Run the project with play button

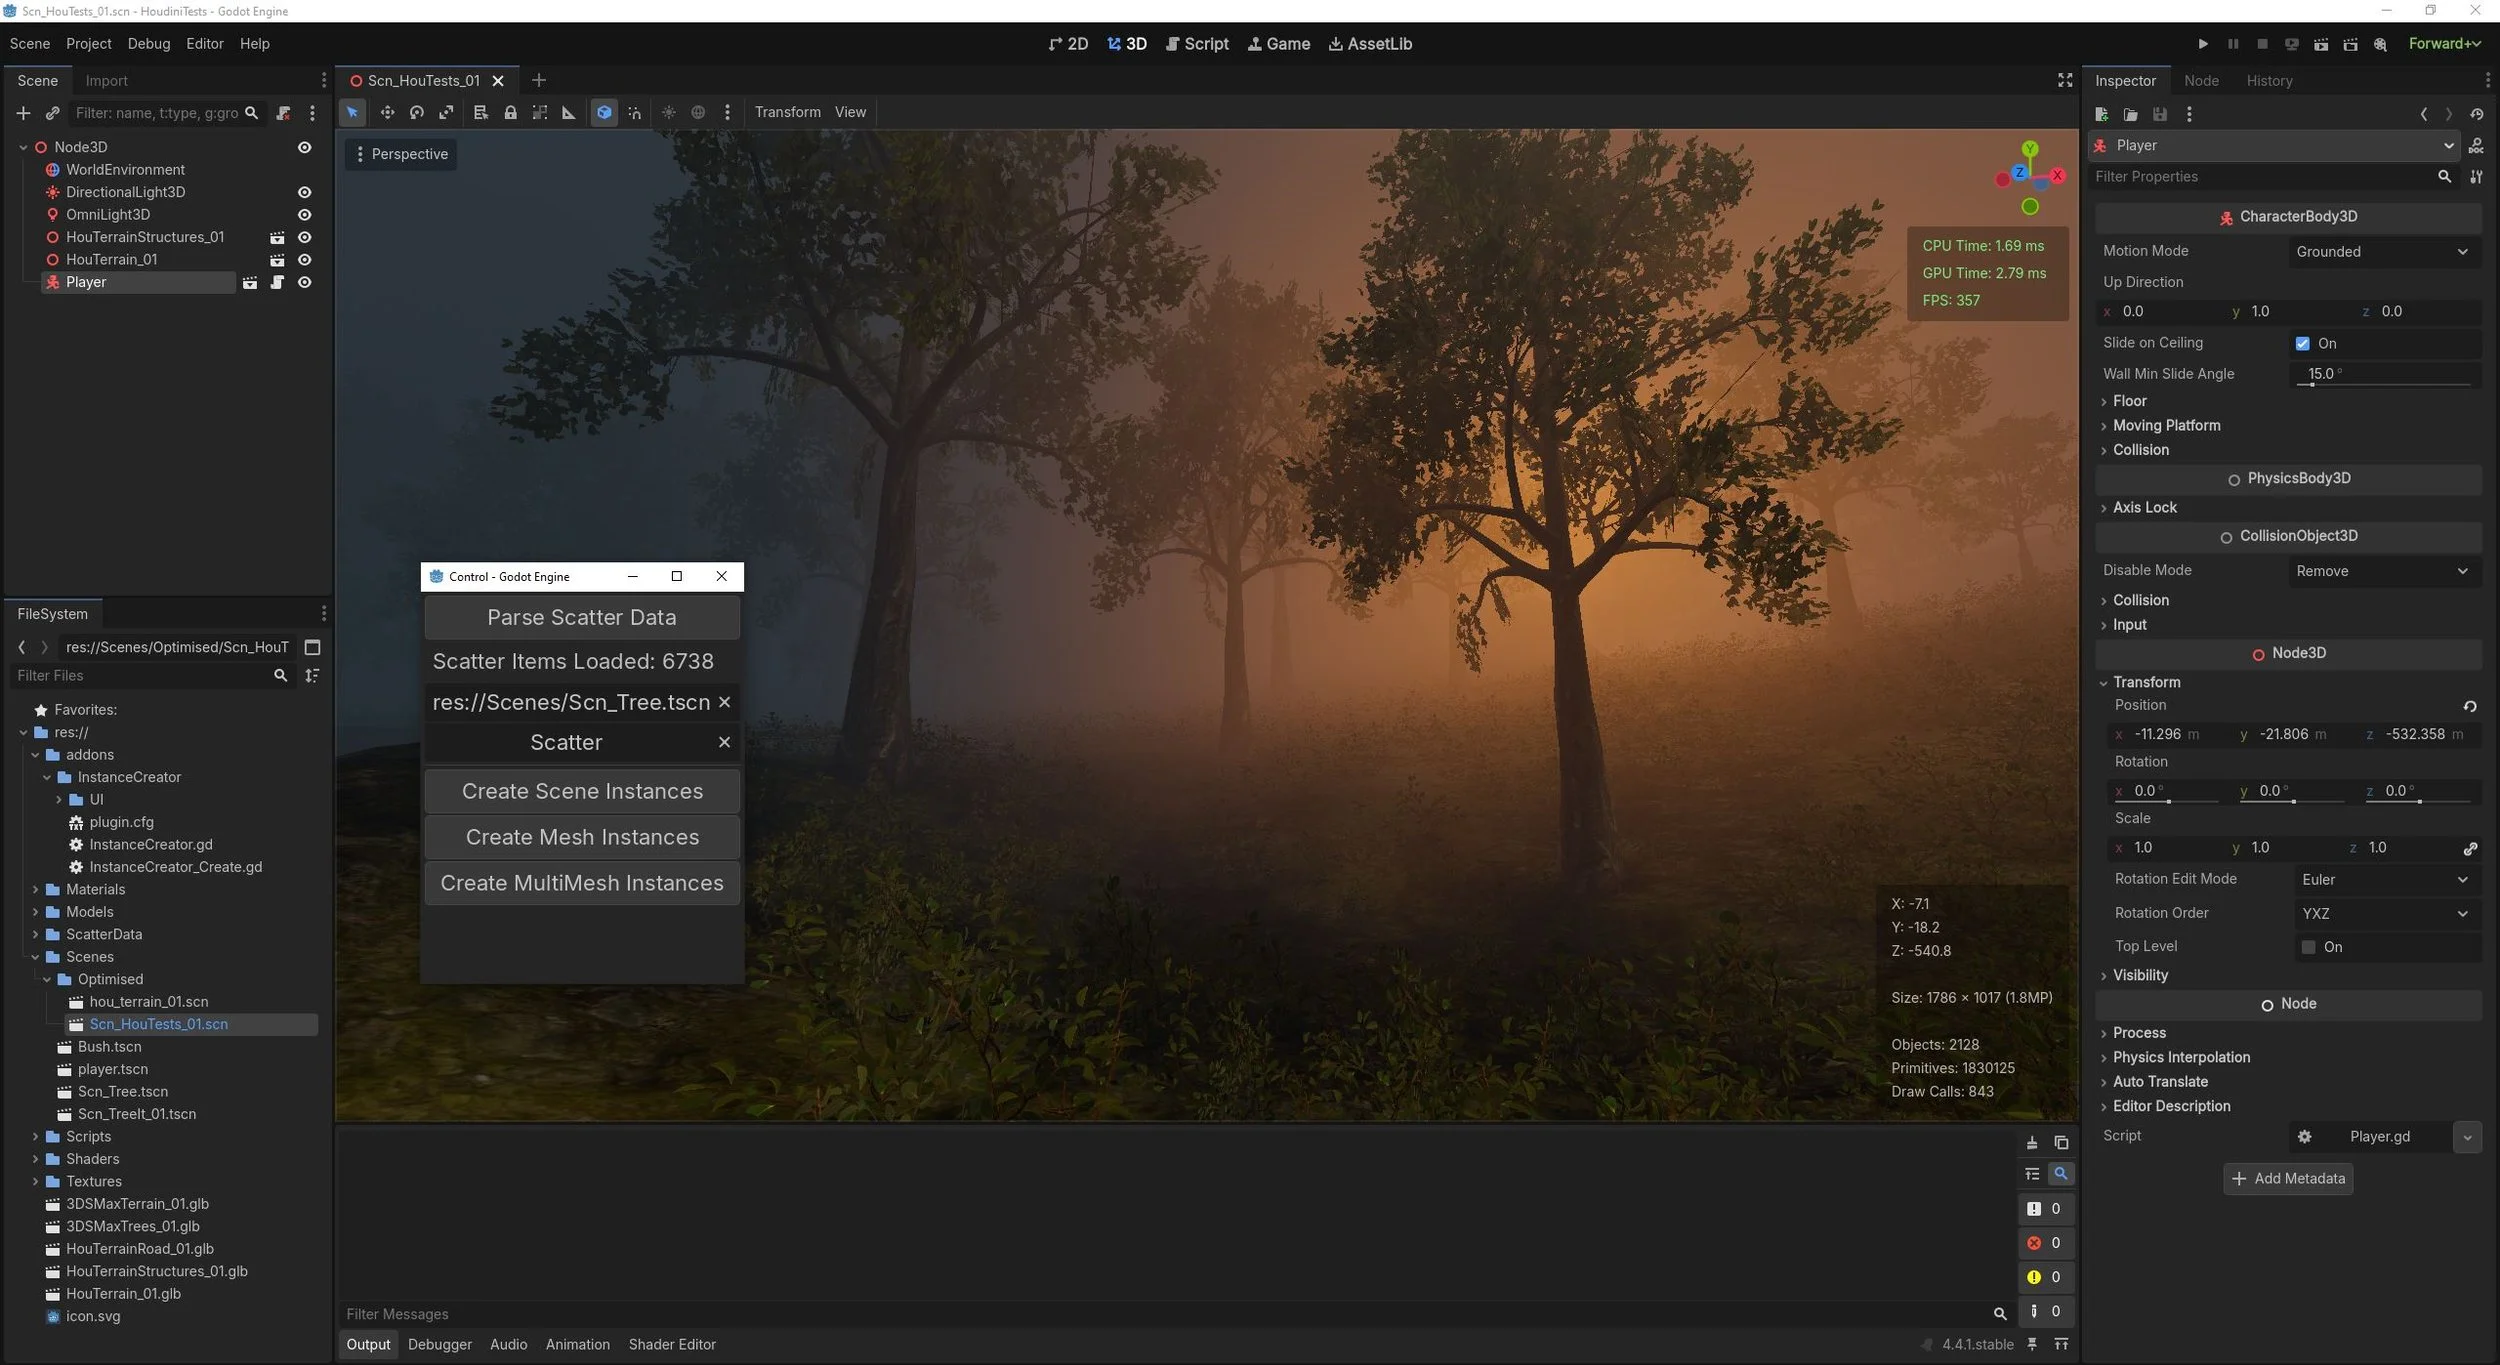[x=2202, y=44]
